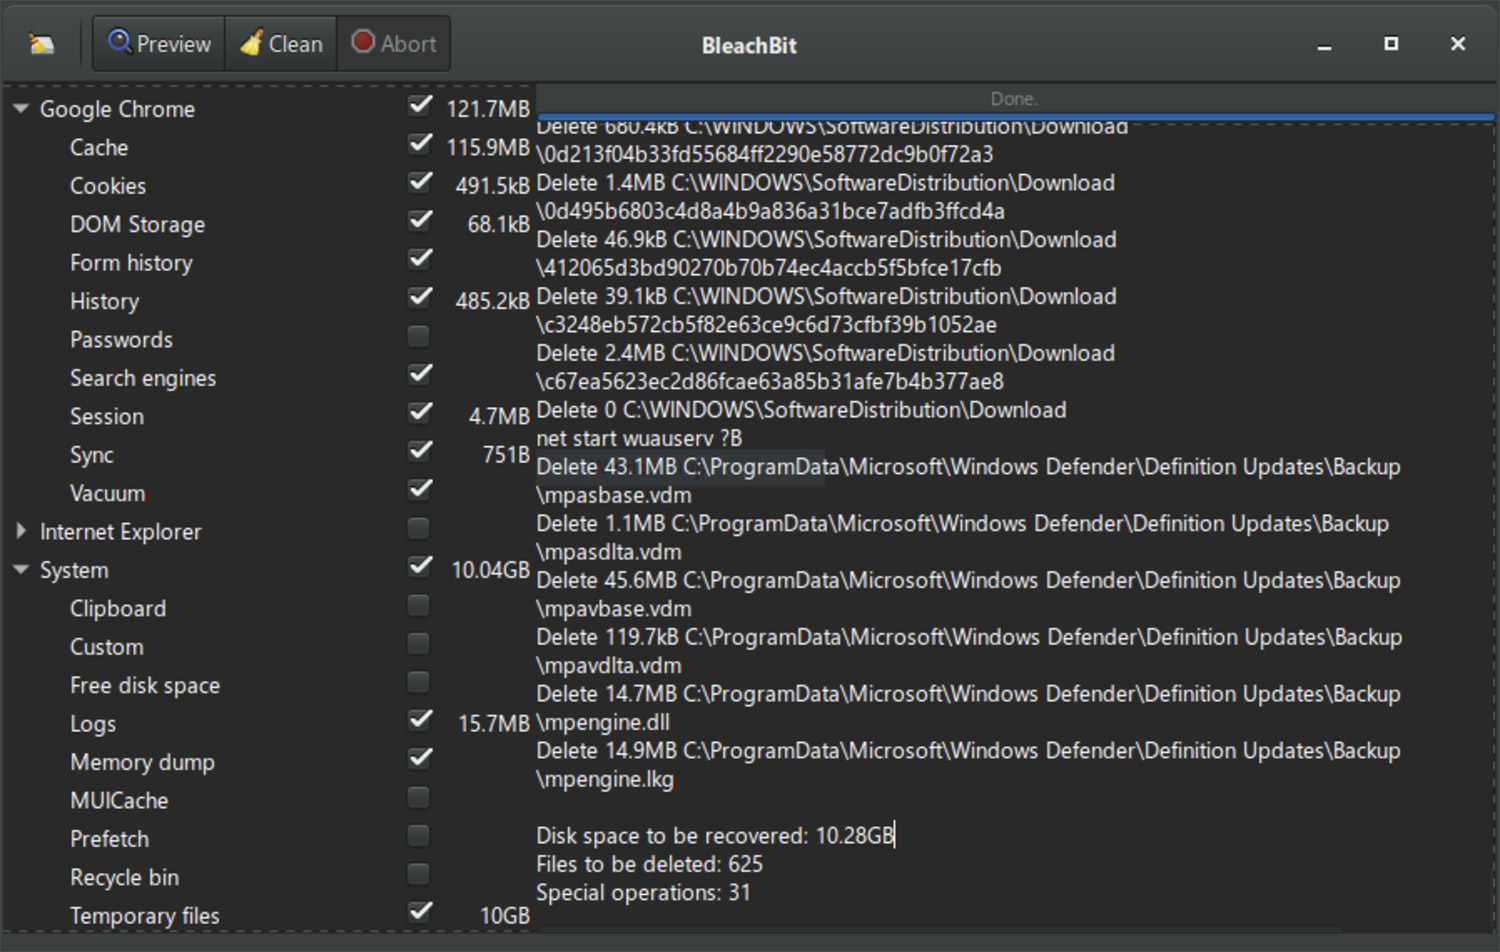Check the Internet Explorer group checkbox
The image size is (1500, 952).
tap(419, 528)
